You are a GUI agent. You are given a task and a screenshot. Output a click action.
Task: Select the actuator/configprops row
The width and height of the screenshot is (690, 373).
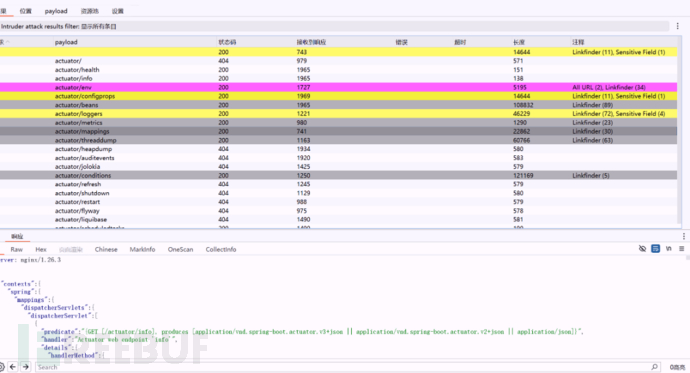click(x=338, y=96)
